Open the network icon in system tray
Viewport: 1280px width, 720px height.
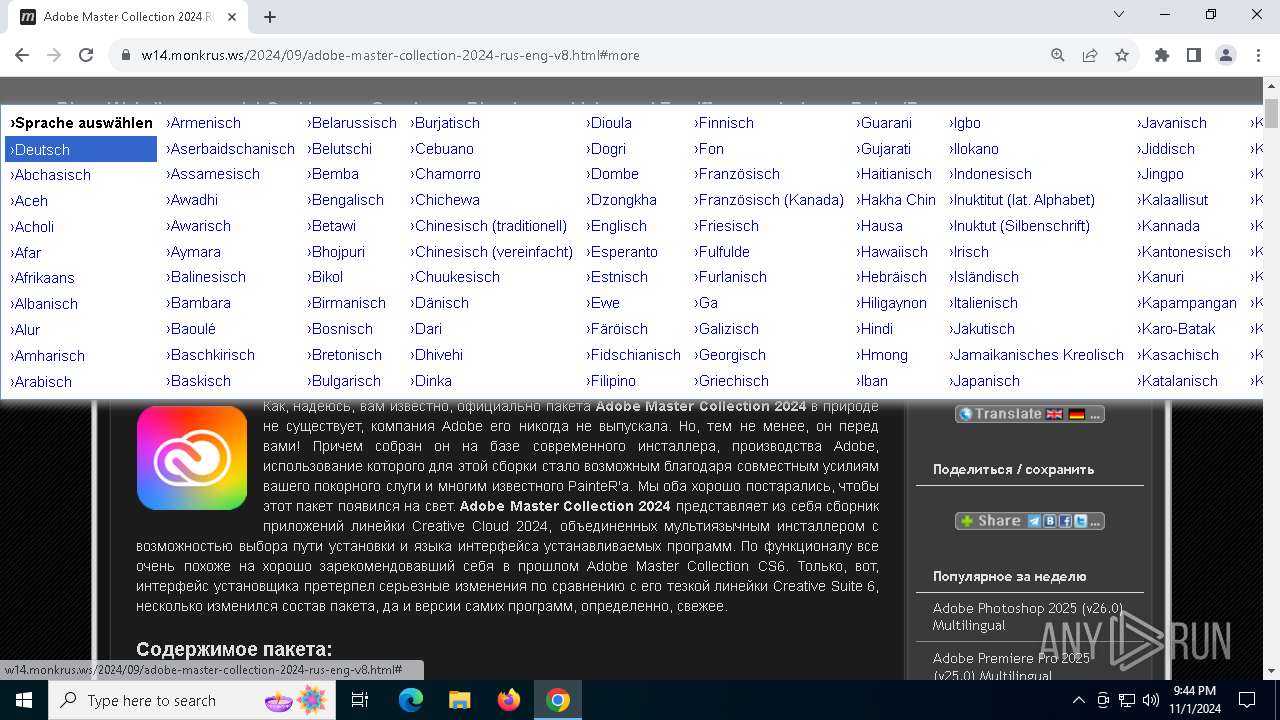[x=1127, y=700]
